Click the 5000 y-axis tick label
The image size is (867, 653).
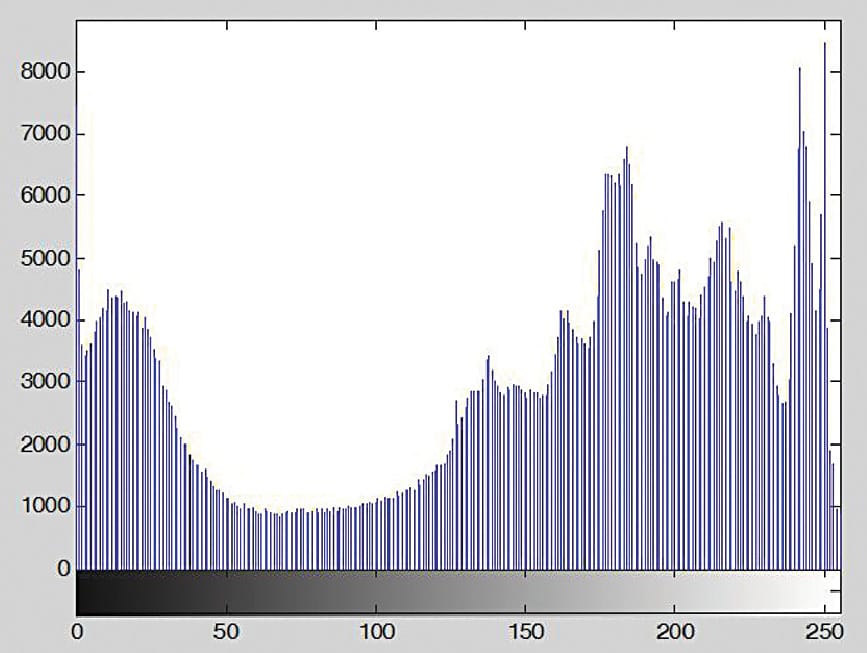coord(43,258)
